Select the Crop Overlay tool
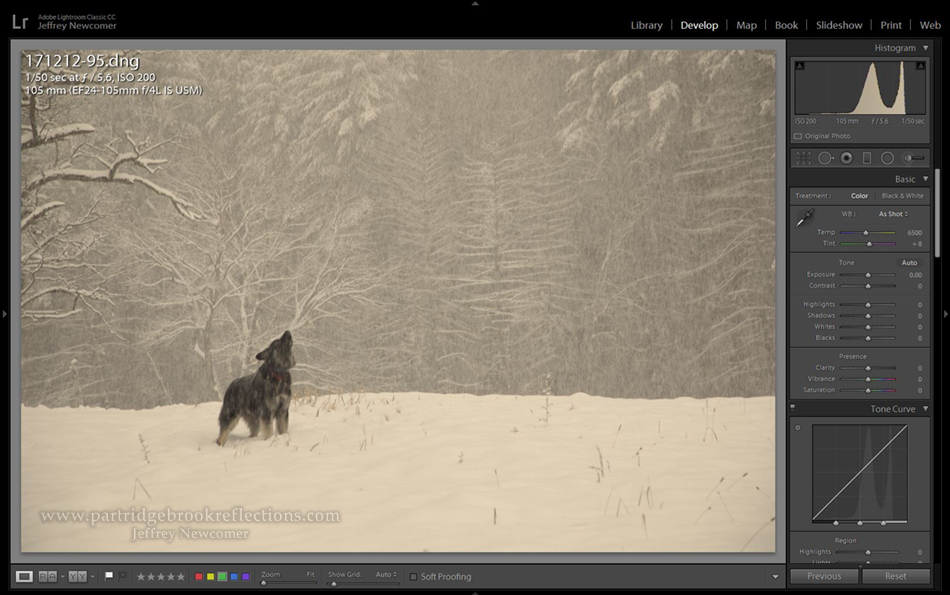Image resolution: width=950 pixels, height=595 pixels. point(803,158)
